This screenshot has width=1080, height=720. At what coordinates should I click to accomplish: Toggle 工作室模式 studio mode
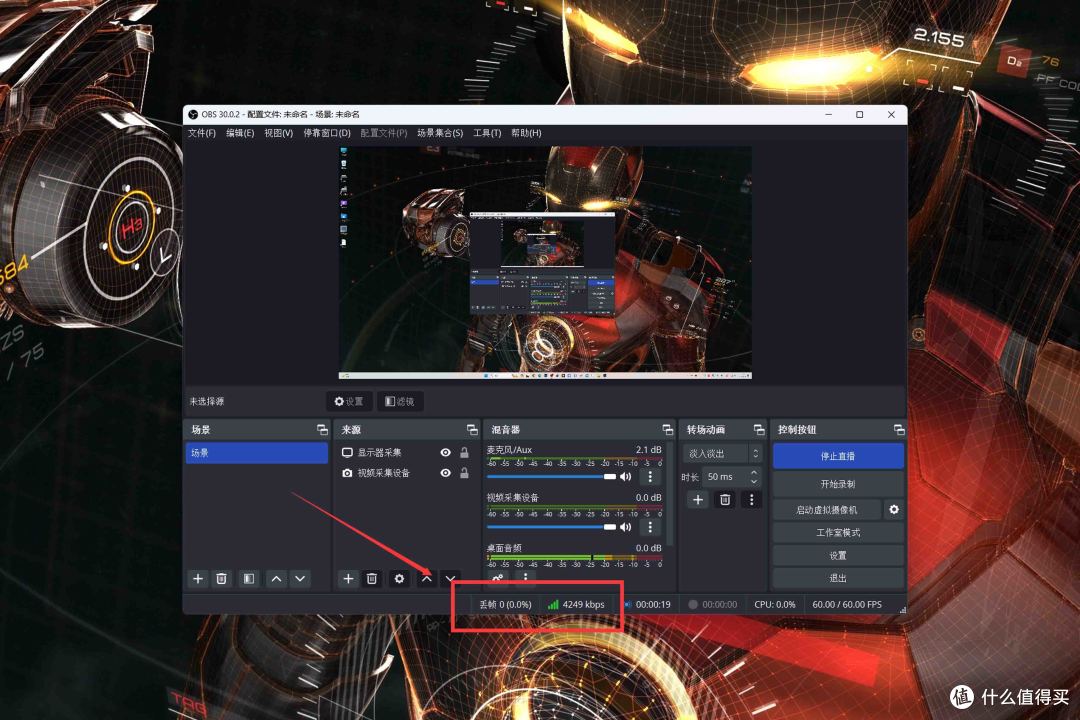(838, 533)
